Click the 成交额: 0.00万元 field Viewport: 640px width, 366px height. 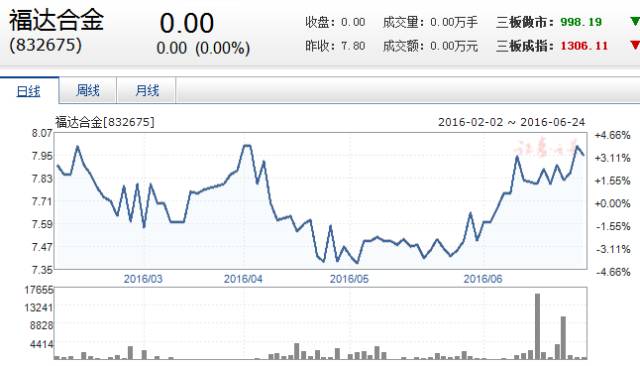coord(430,46)
